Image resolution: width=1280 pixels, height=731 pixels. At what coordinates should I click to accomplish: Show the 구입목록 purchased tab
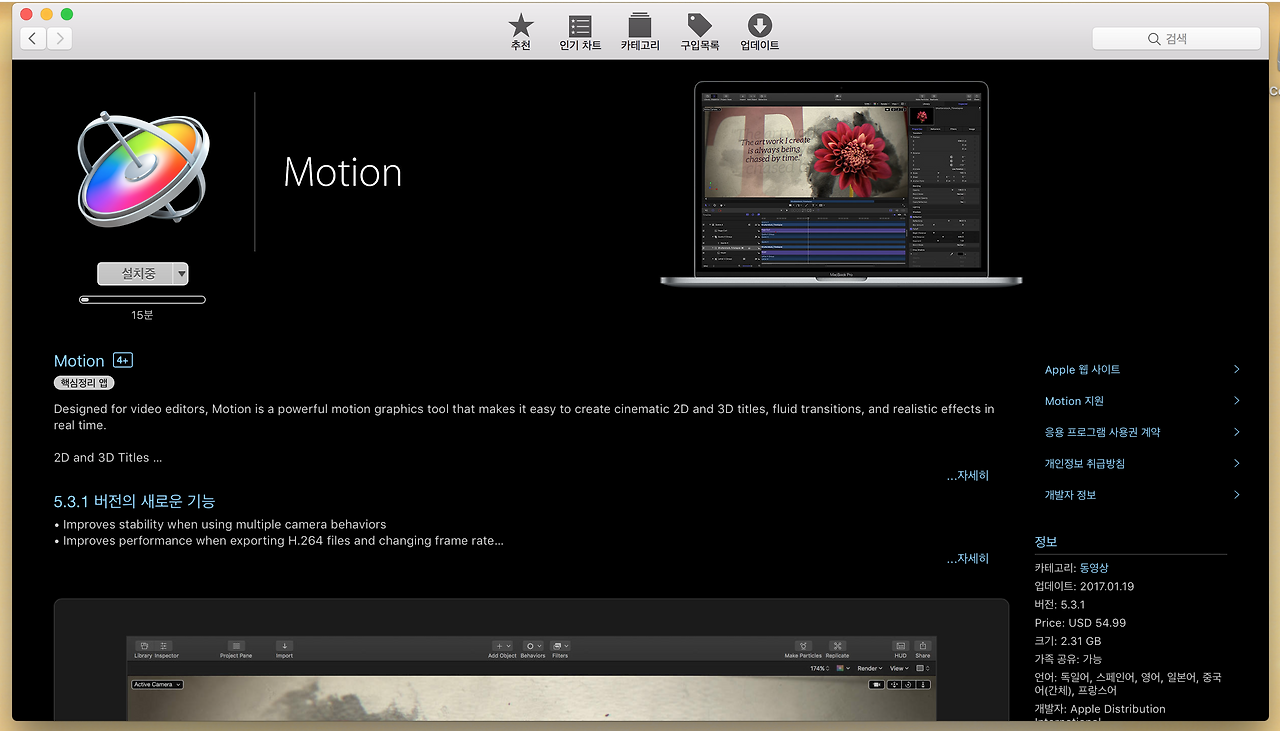pyautogui.click(x=700, y=32)
